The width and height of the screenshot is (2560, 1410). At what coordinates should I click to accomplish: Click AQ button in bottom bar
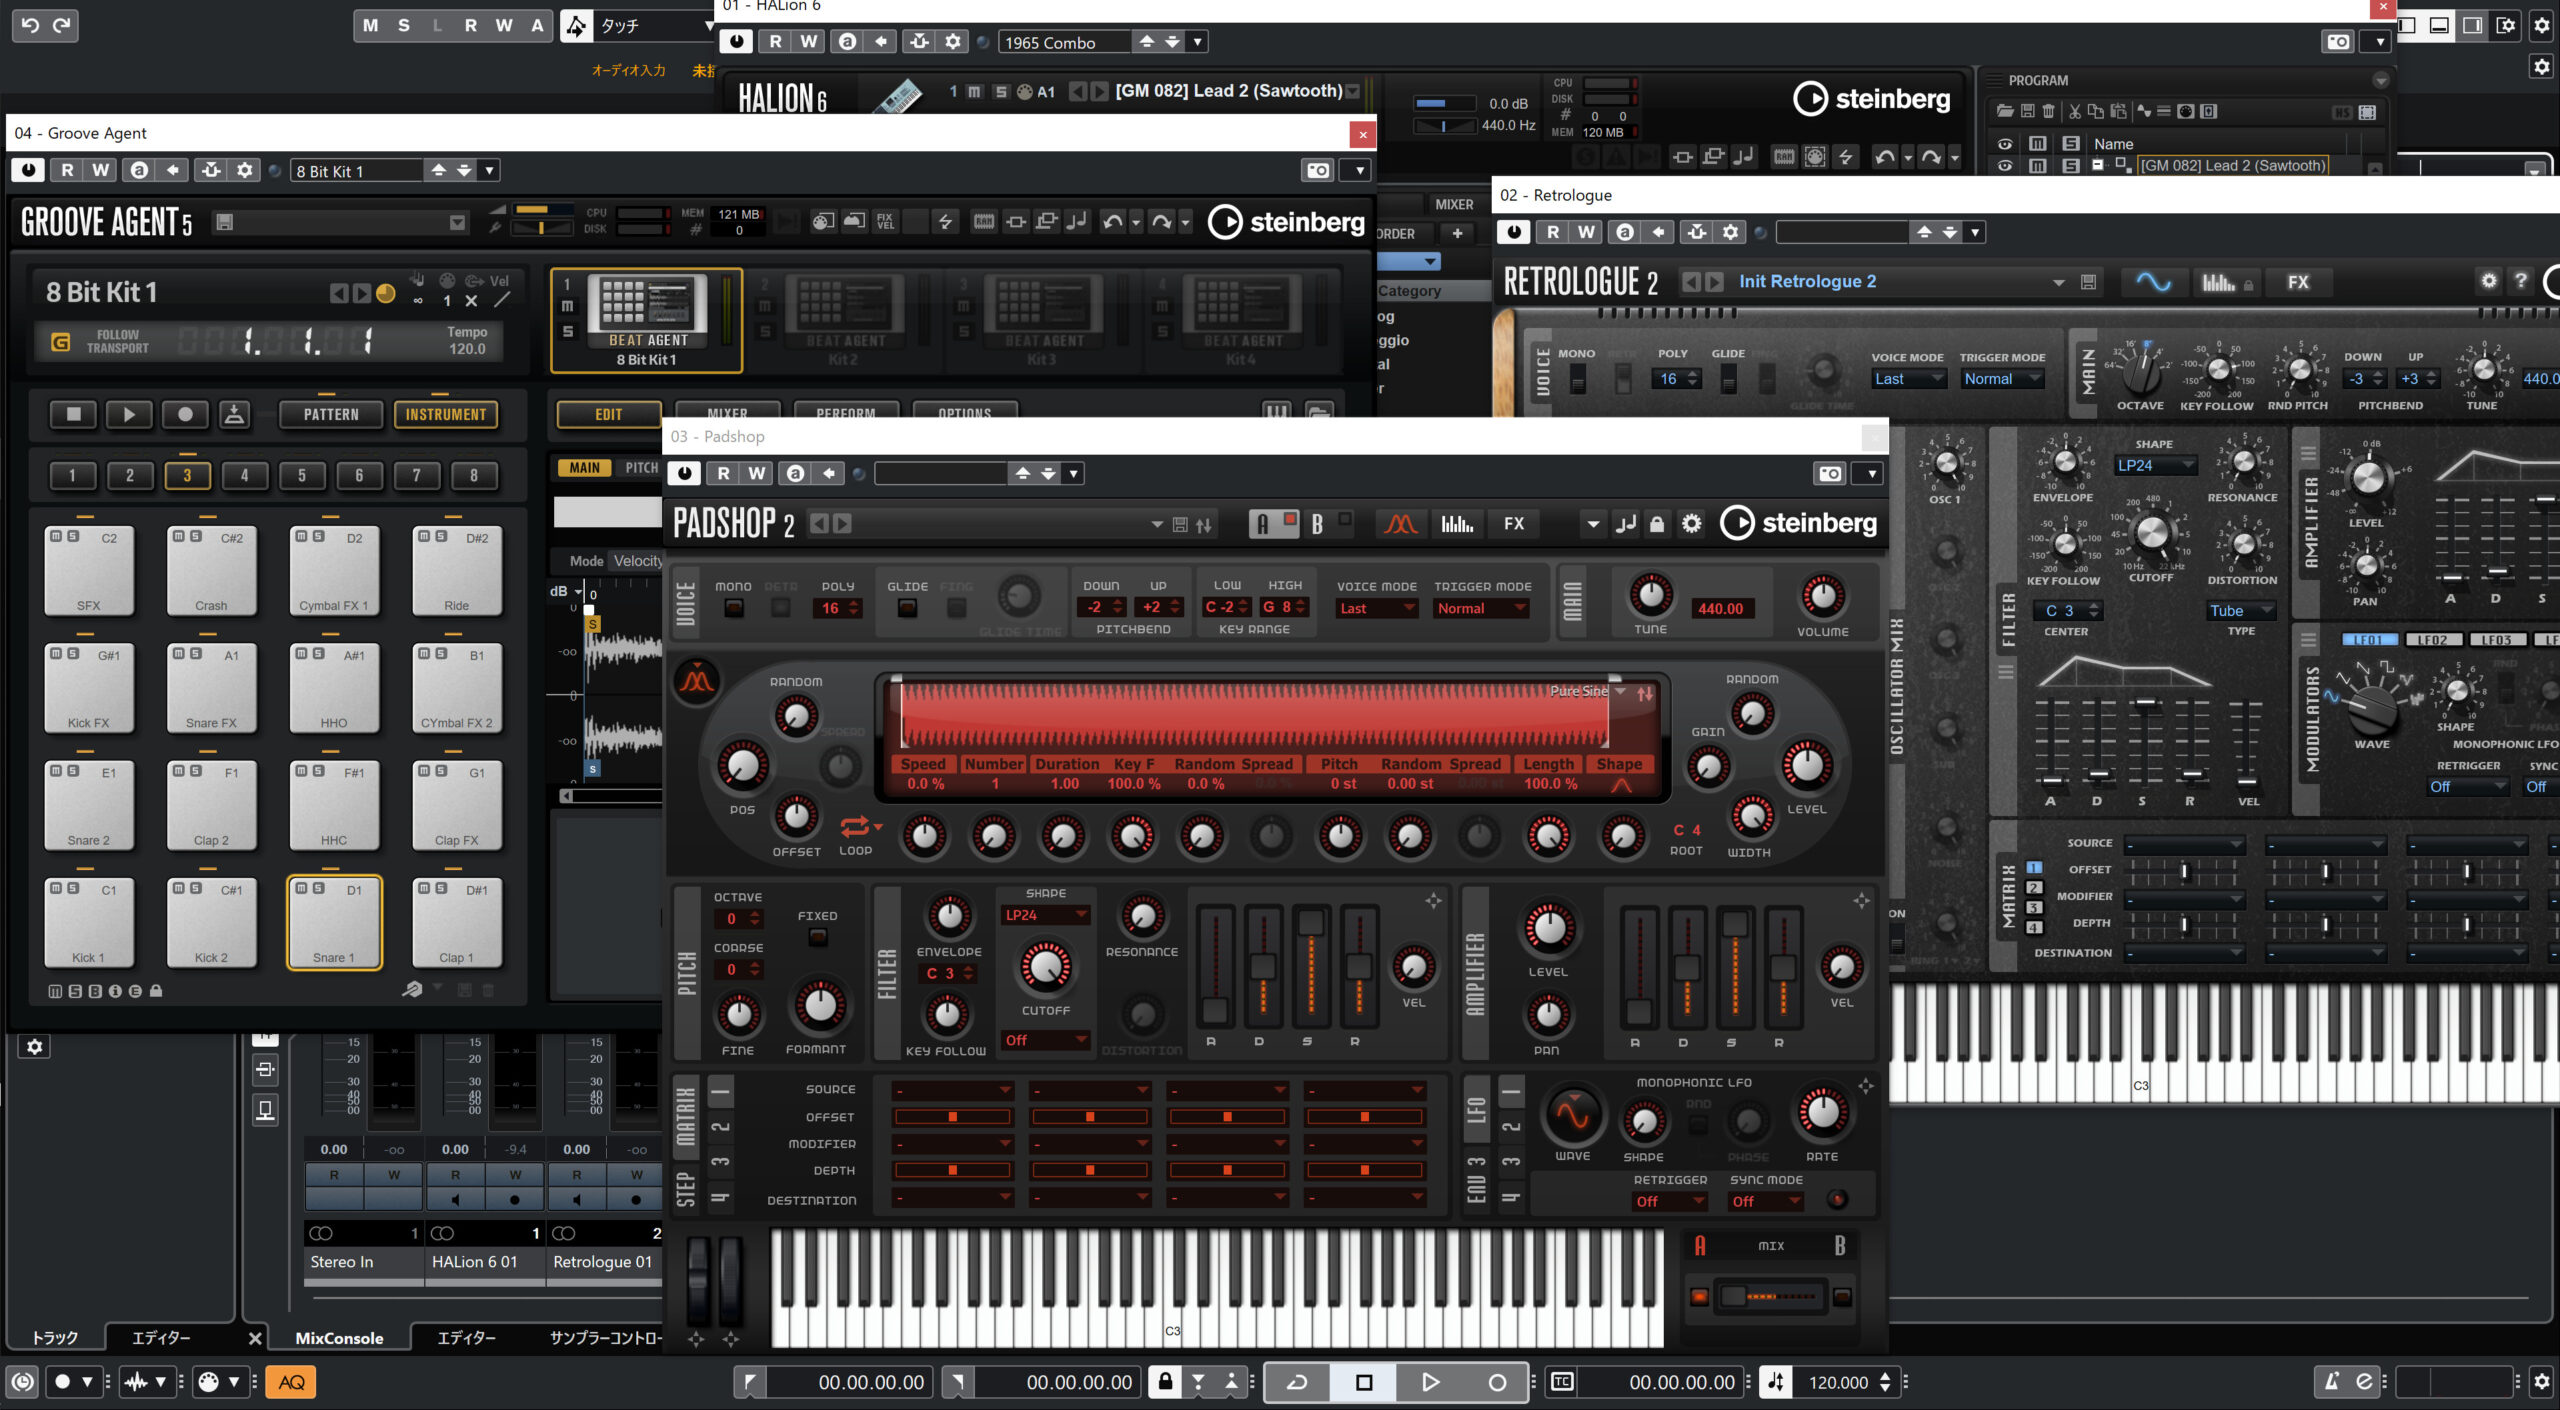291,1382
